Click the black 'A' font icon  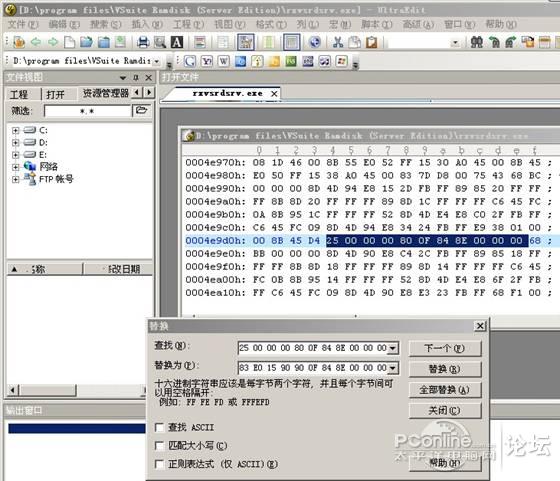[177, 42]
